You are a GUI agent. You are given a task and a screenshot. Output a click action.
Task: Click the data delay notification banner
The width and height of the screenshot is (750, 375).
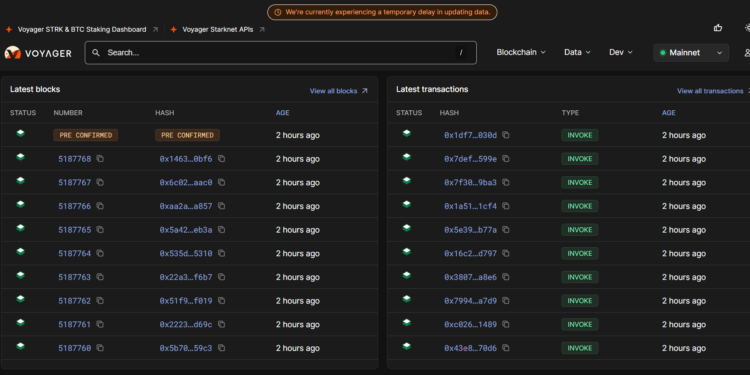click(x=382, y=12)
